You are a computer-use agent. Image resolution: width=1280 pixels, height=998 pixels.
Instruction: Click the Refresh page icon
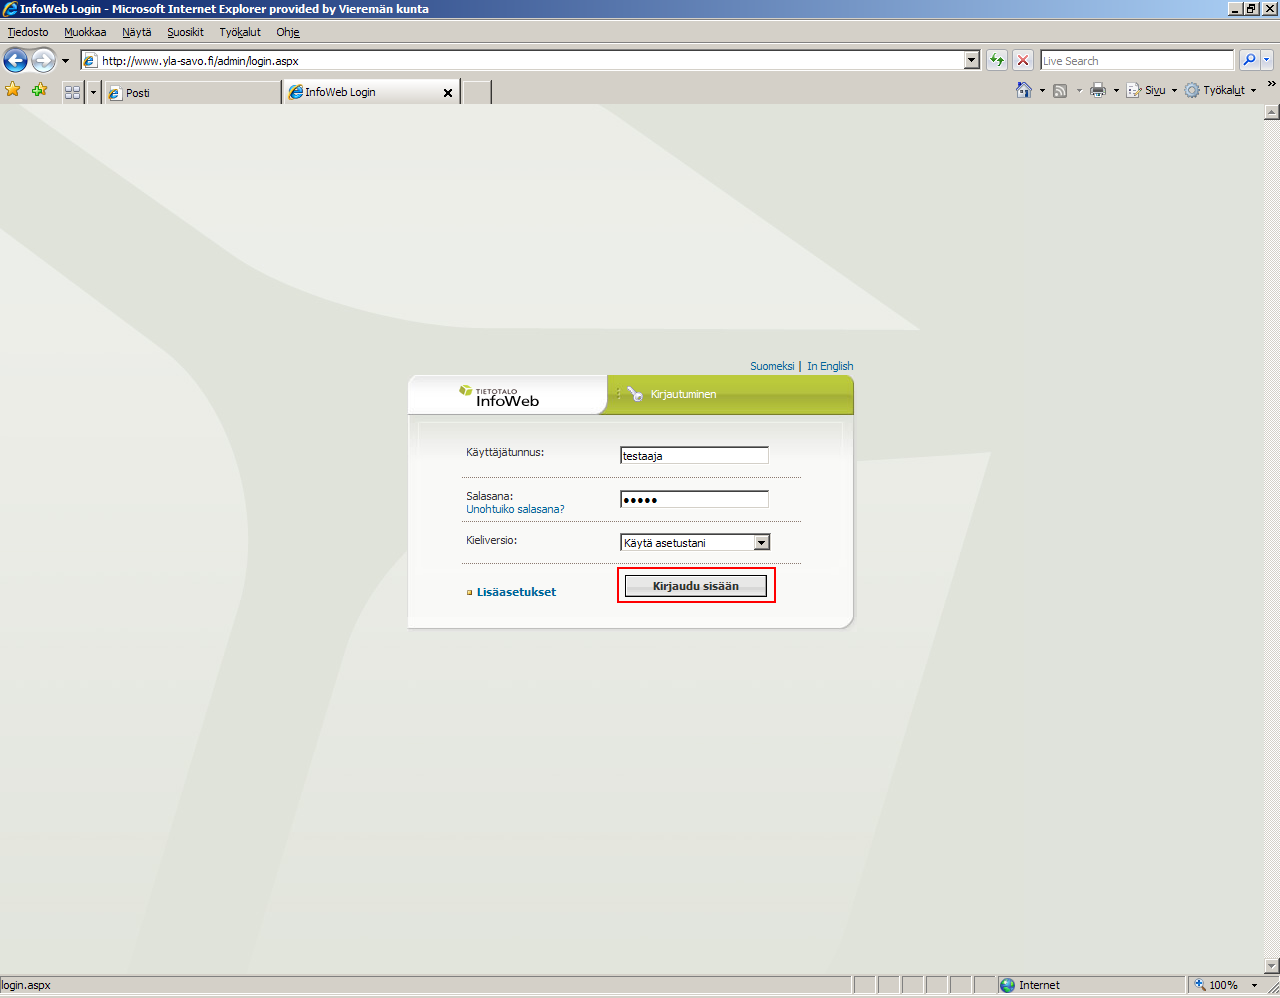click(x=997, y=60)
